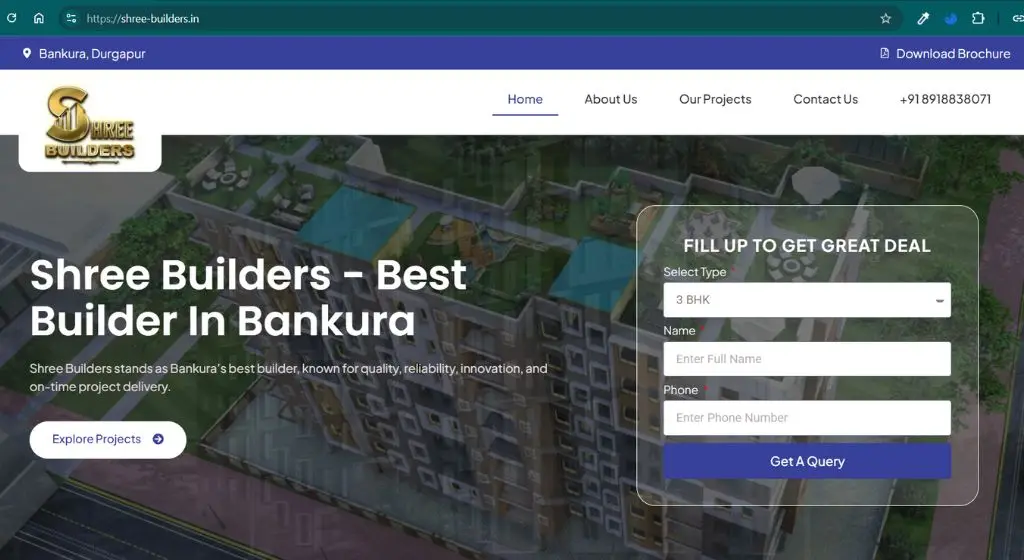
Task: Go to About Us menu item
Action: coord(611,99)
